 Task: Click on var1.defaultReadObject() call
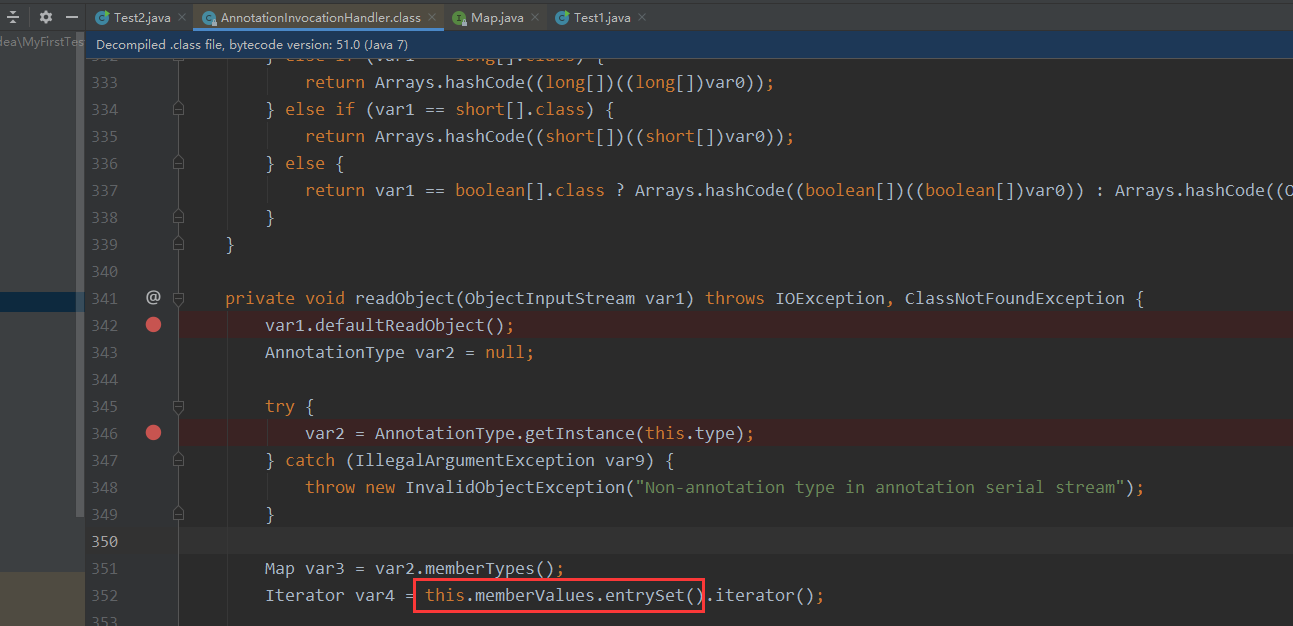pos(389,325)
